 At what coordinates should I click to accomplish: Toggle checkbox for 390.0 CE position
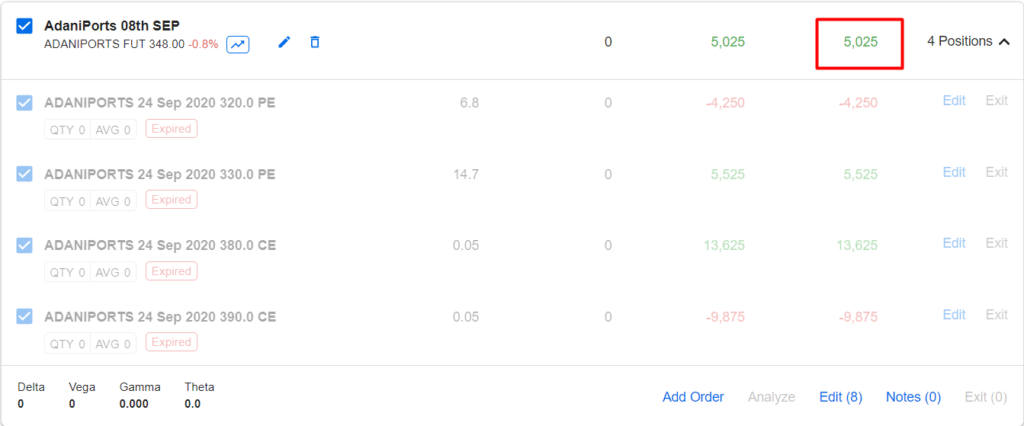pos(25,316)
